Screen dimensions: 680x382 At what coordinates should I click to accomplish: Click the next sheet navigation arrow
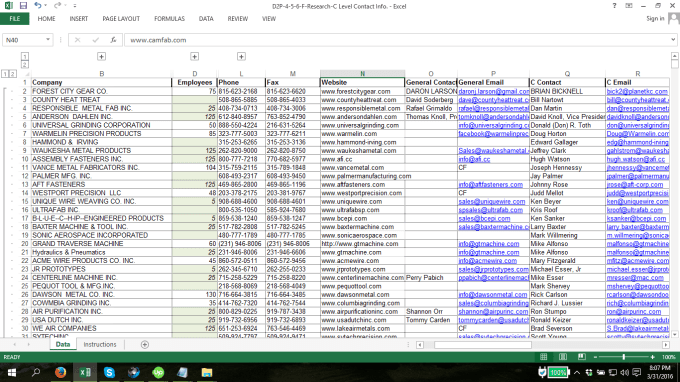pyautogui.click(x=29, y=345)
